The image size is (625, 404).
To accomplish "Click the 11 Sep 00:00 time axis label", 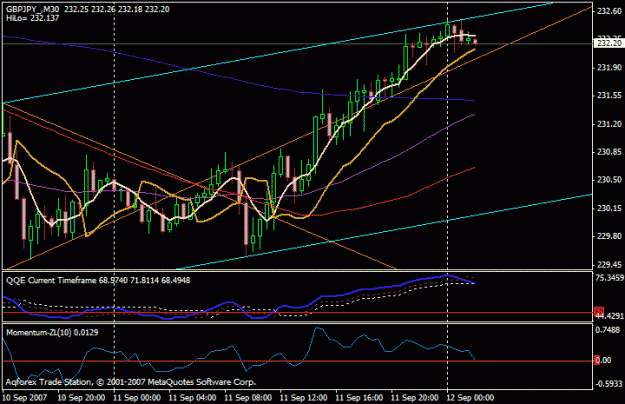I will tap(137, 398).
